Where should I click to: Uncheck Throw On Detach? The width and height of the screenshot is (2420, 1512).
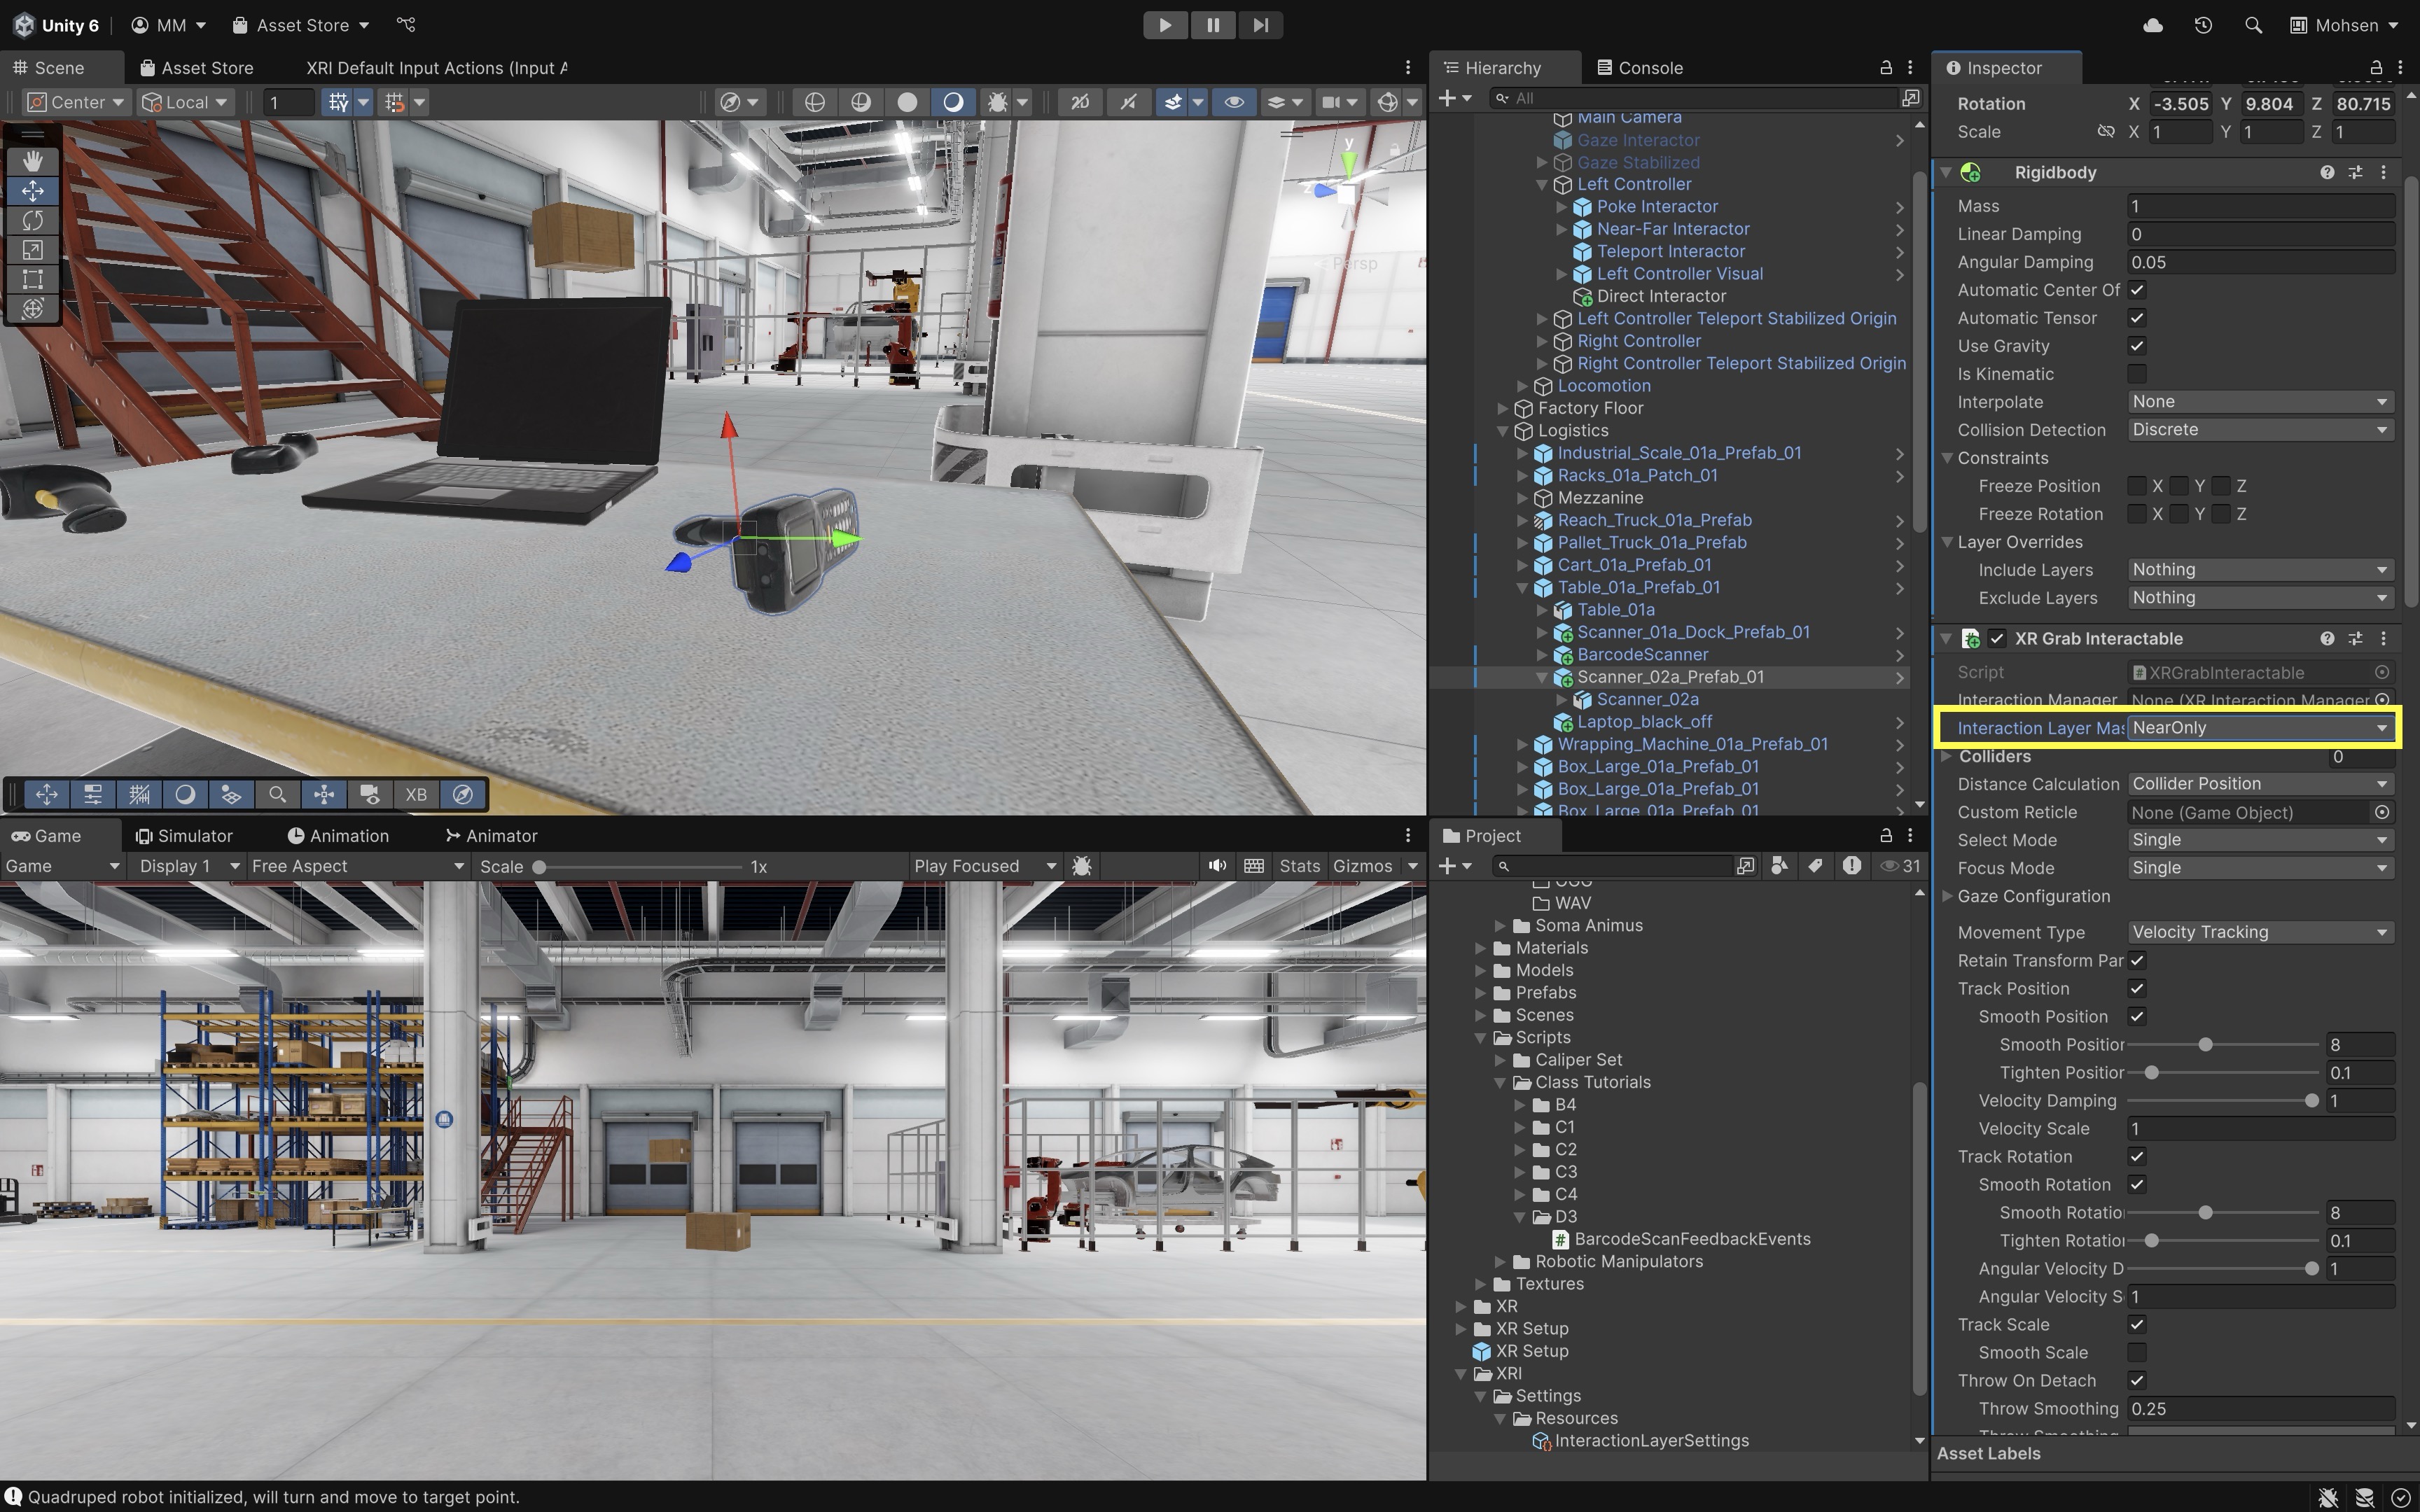tap(2137, 1380)
